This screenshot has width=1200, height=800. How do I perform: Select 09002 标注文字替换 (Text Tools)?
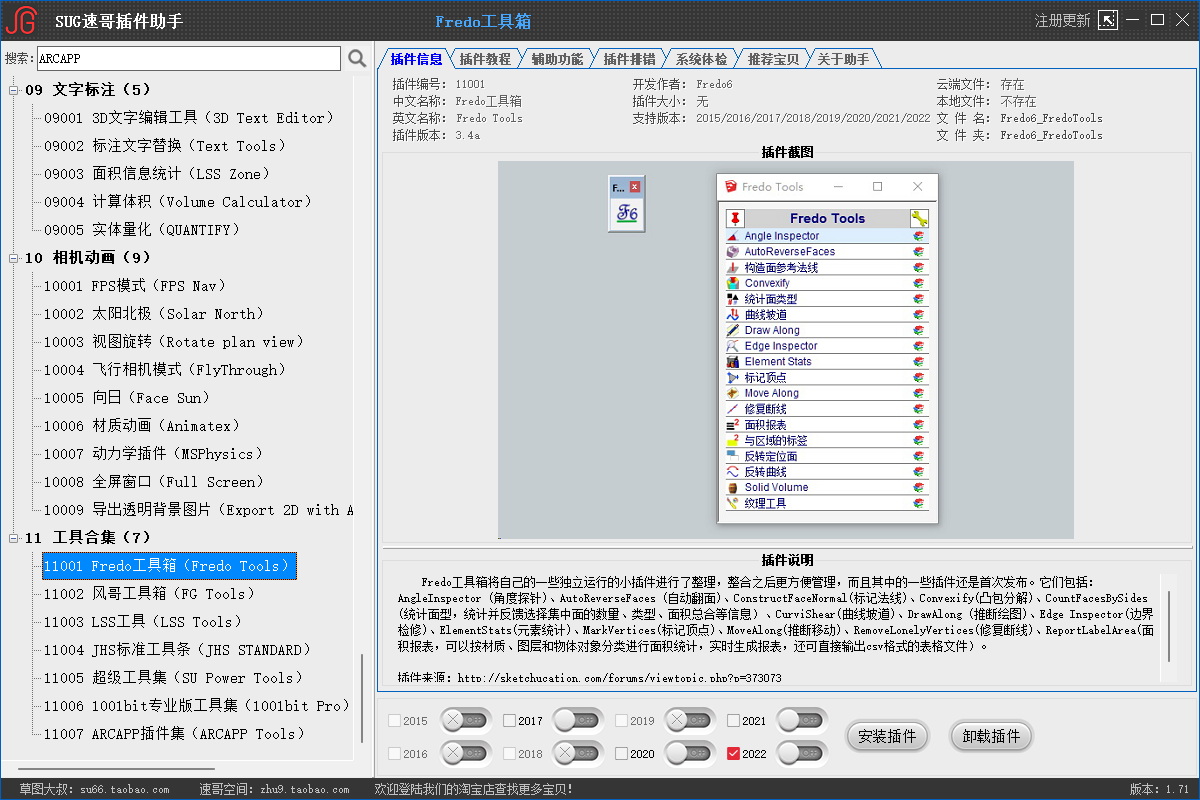coord(166,146)
